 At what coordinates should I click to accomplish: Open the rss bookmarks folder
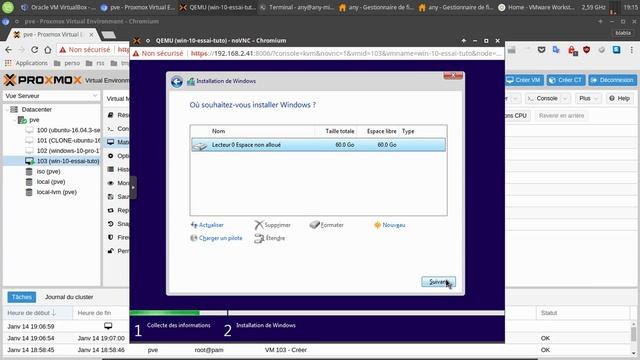click(96, 63)
